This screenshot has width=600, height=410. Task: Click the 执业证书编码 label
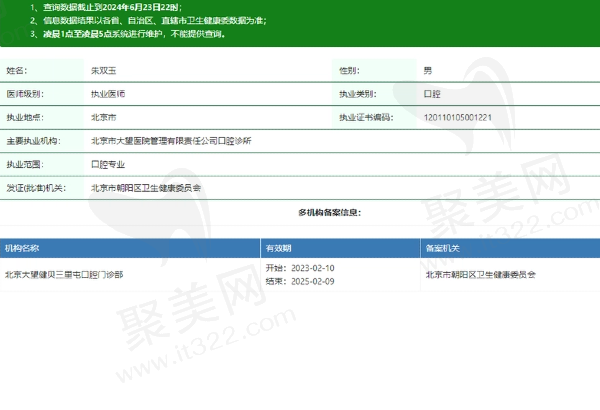366,118
